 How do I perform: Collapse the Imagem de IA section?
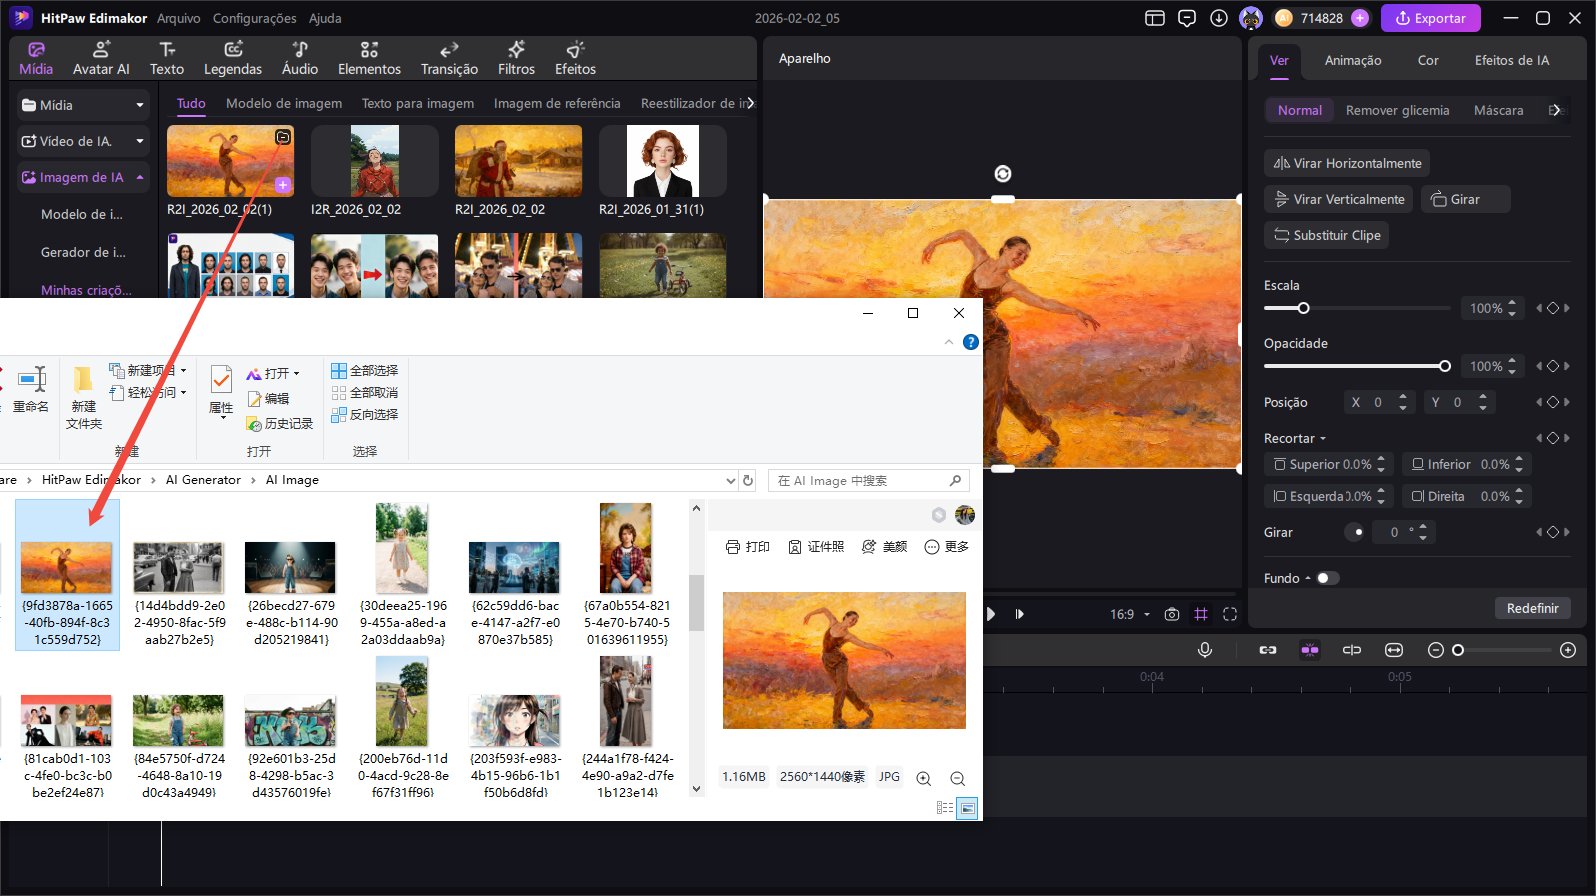coord(139,177)
